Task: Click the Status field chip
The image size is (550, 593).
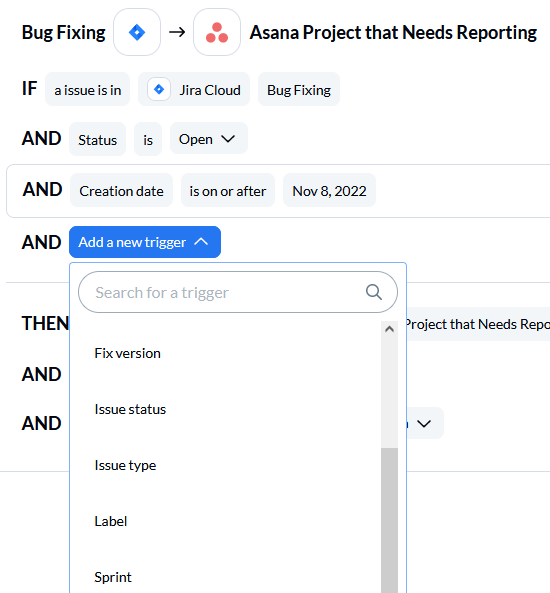Action: [x=97, y=139]
